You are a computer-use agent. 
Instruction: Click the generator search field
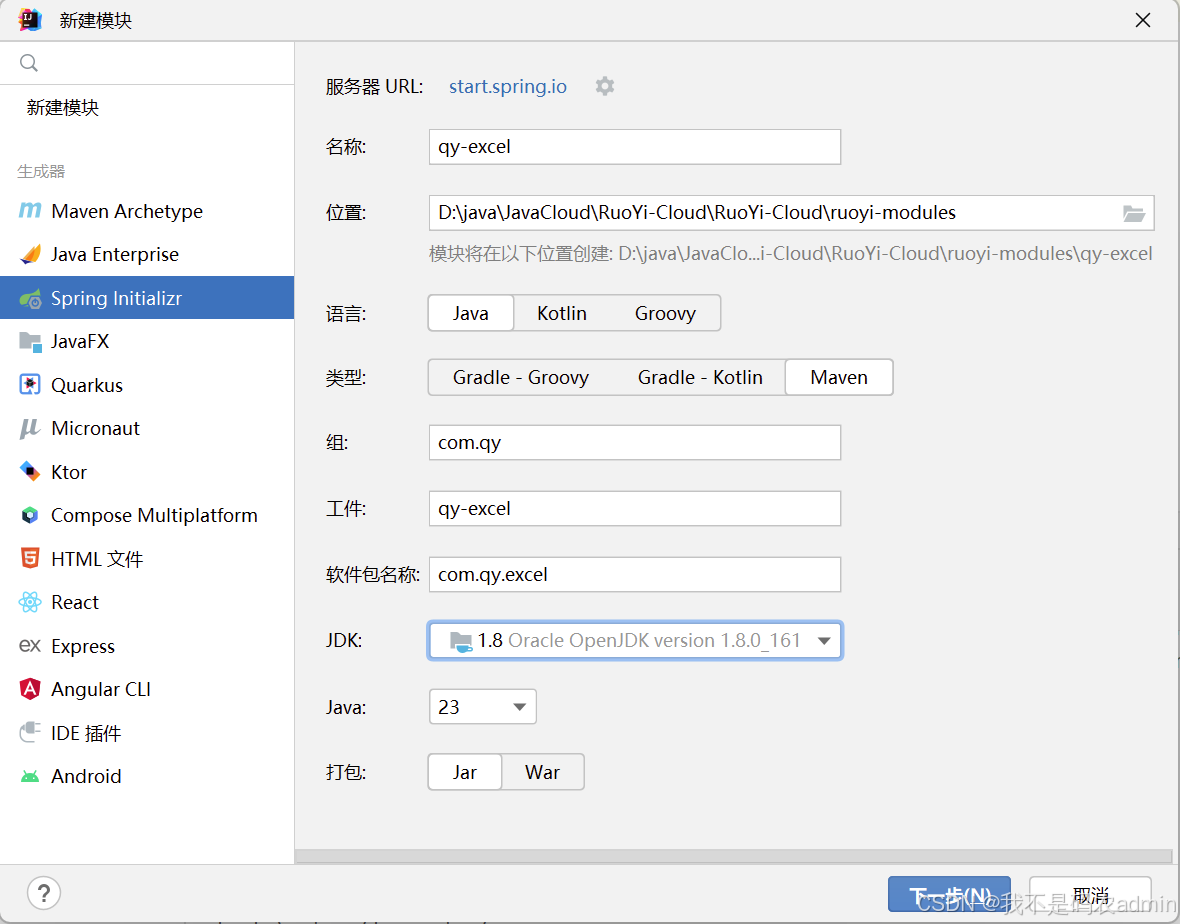[147, 62]
